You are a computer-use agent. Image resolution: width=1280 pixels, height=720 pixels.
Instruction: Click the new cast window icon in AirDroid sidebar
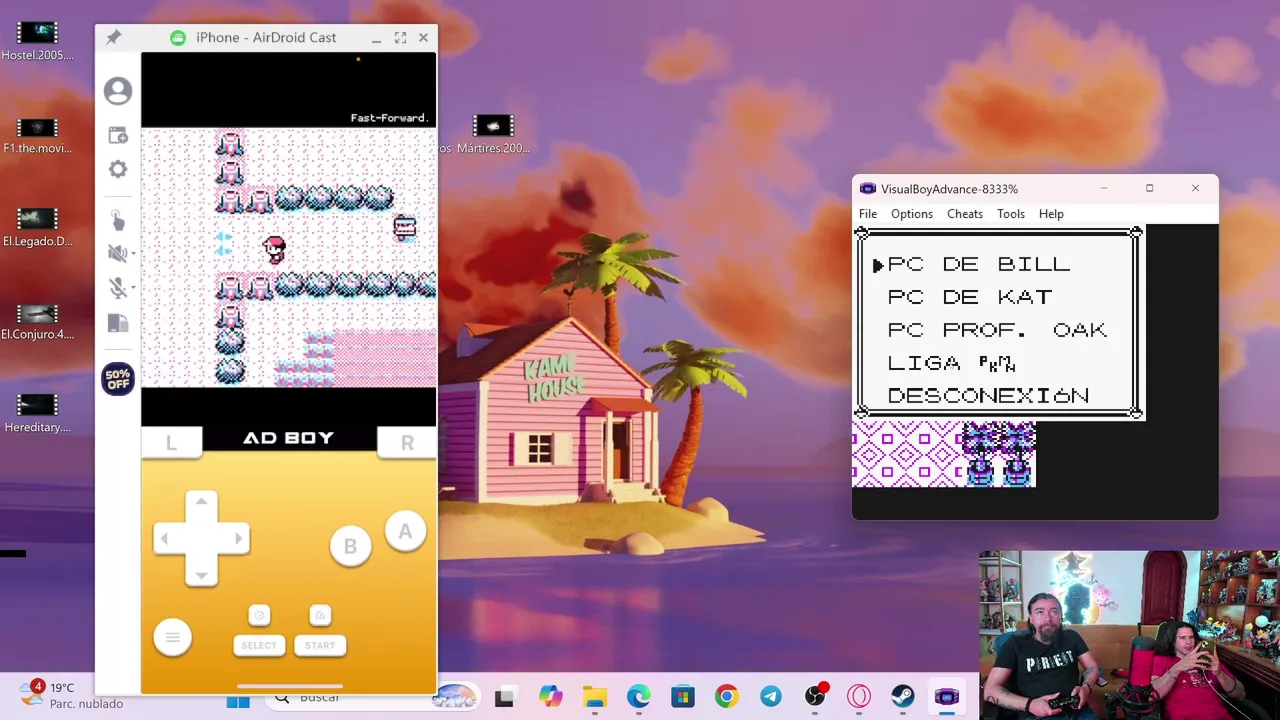click(118, 135)
